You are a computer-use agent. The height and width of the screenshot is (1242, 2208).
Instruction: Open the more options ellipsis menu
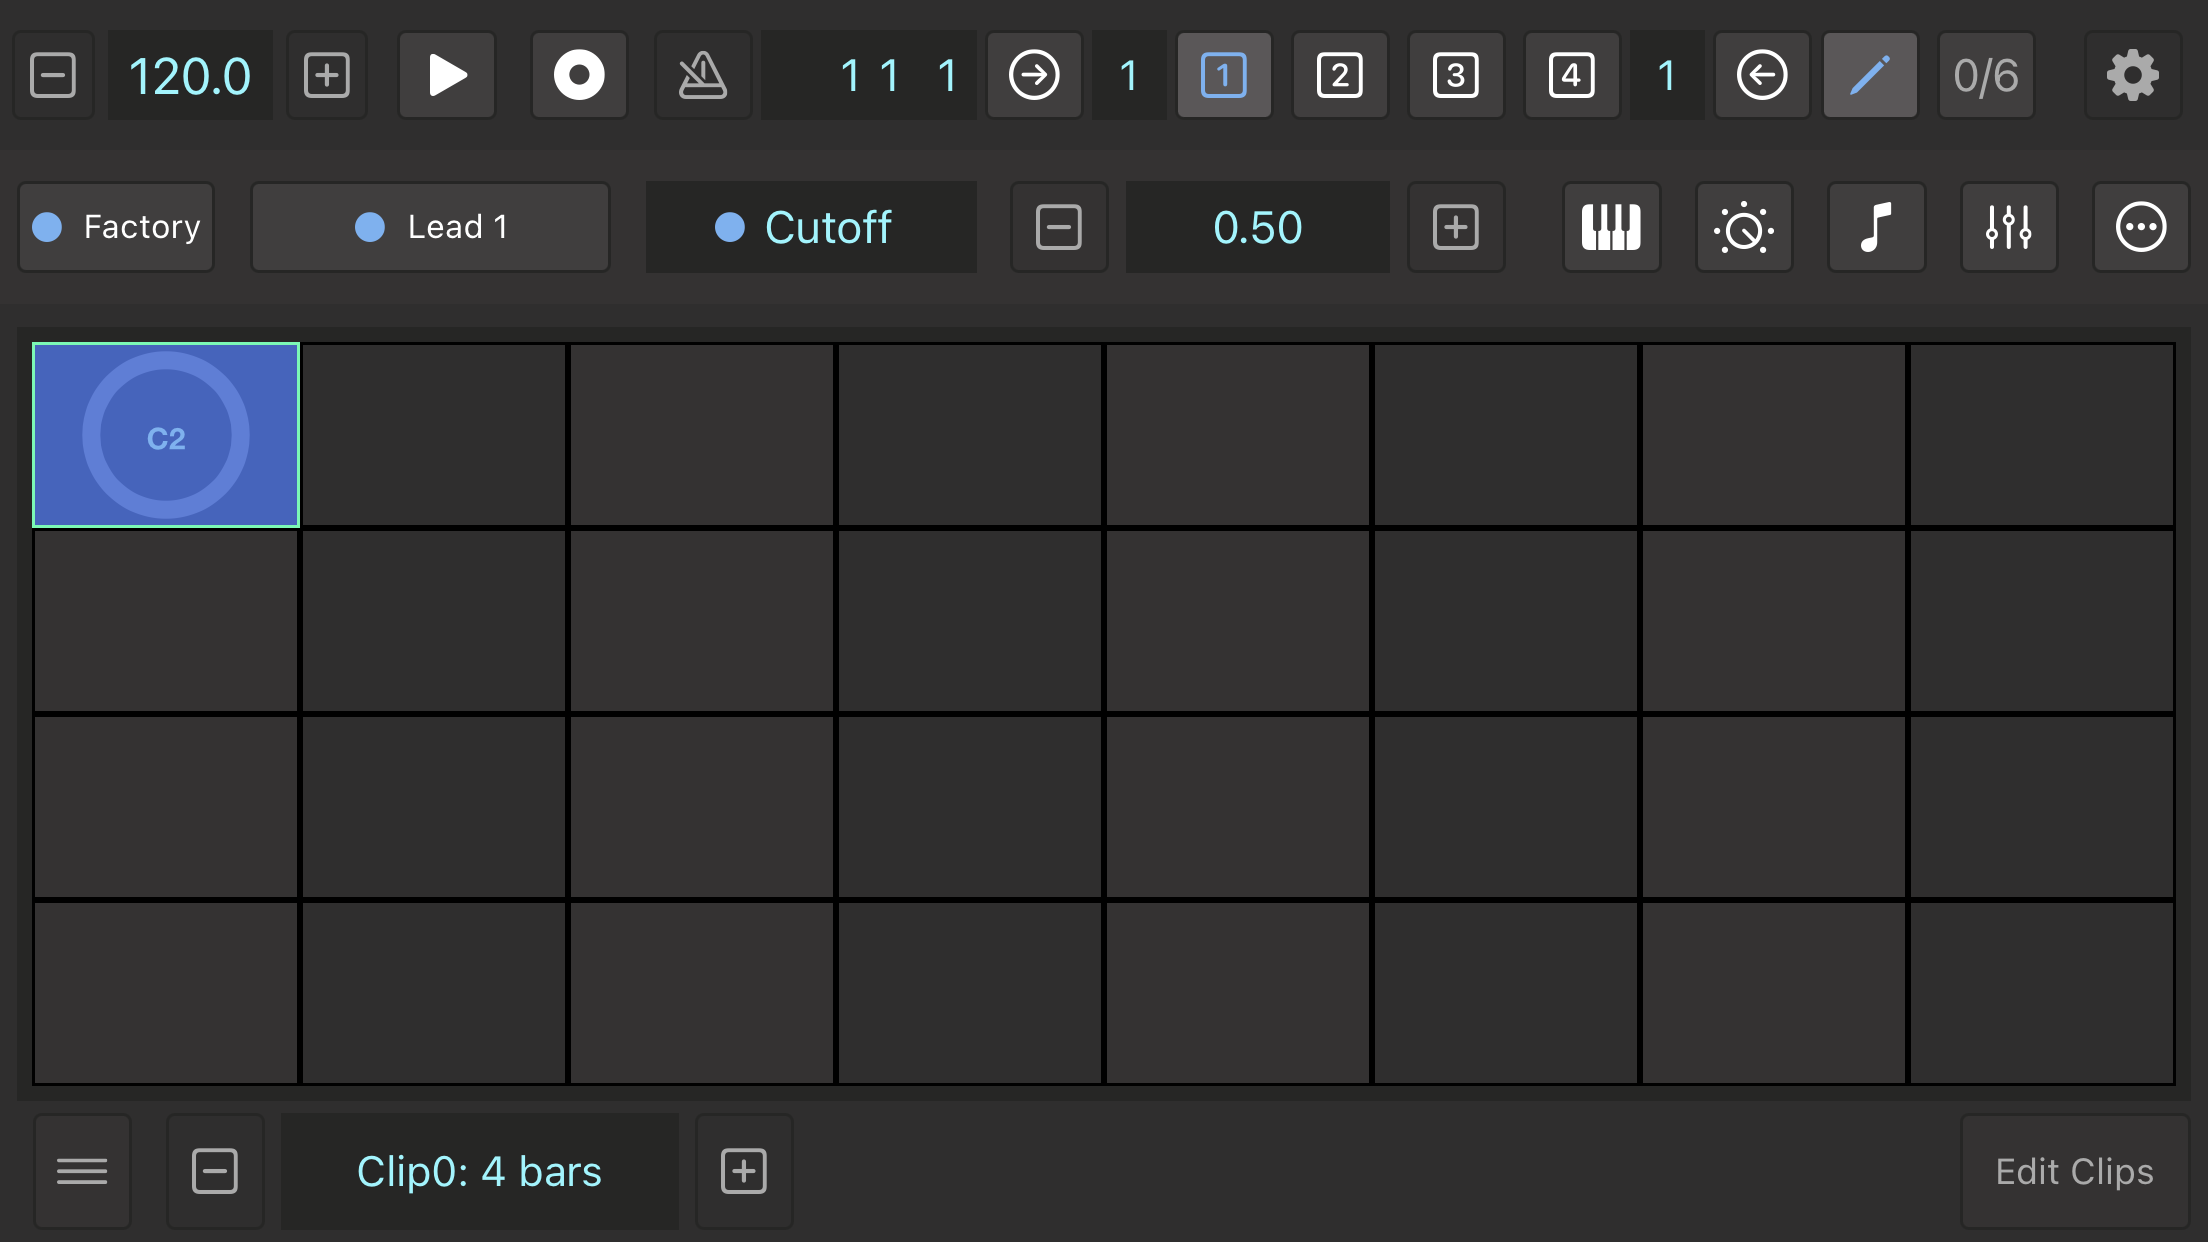[2140, 227]
